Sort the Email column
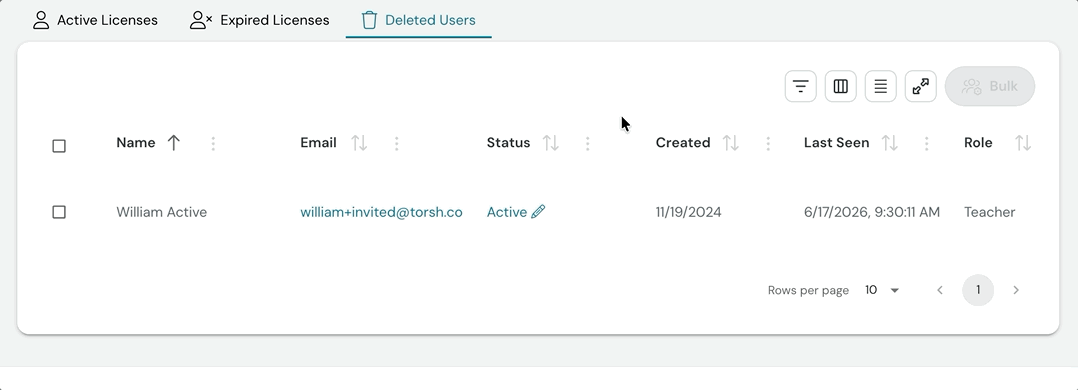1078x390 pixels. (359, 142)
